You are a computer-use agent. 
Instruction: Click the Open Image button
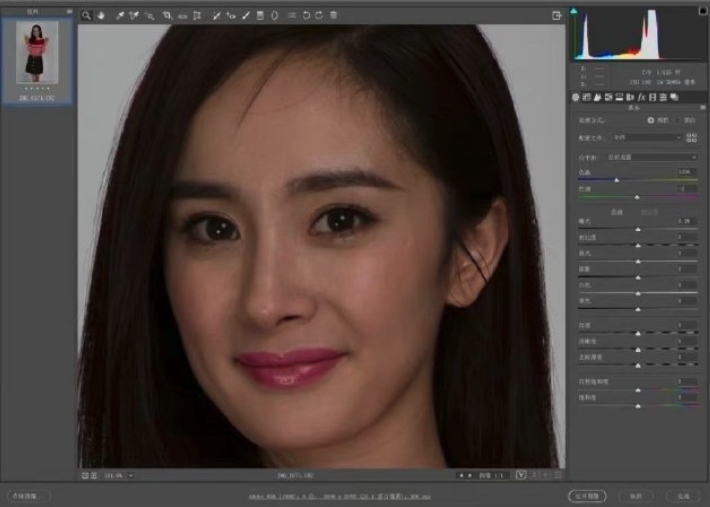click(586, 495)
